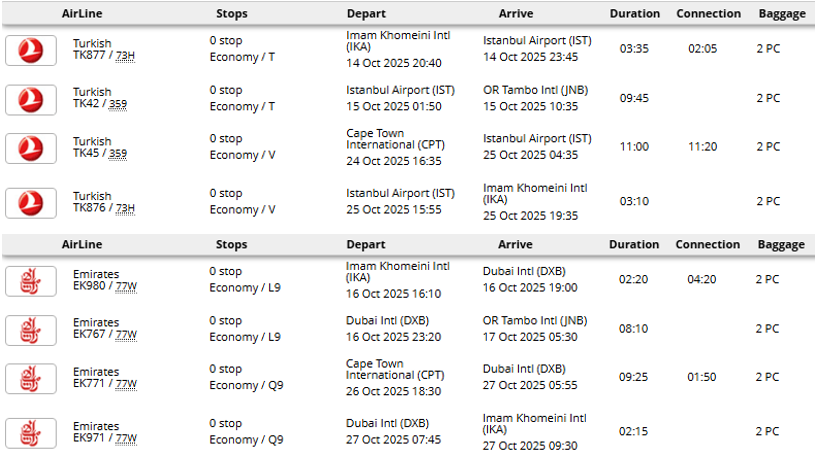Image resolution: width=817 pixels, height=455 pixels.
Task: Click the Turkish Airlines logo for flight TK877
Action: (x=30, y=50)
